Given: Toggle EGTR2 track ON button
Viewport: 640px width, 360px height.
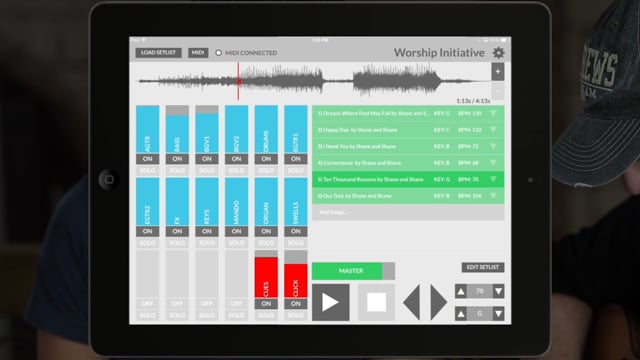Looking at the screenshot, I should pos(147,231).
